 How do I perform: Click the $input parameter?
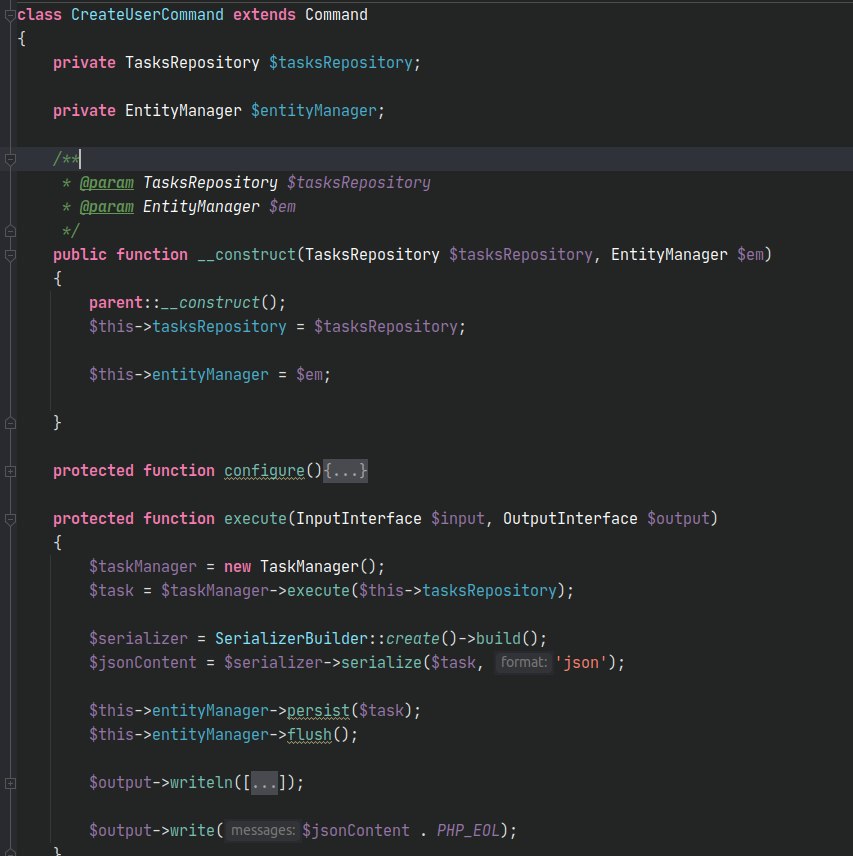click(458, 519)
